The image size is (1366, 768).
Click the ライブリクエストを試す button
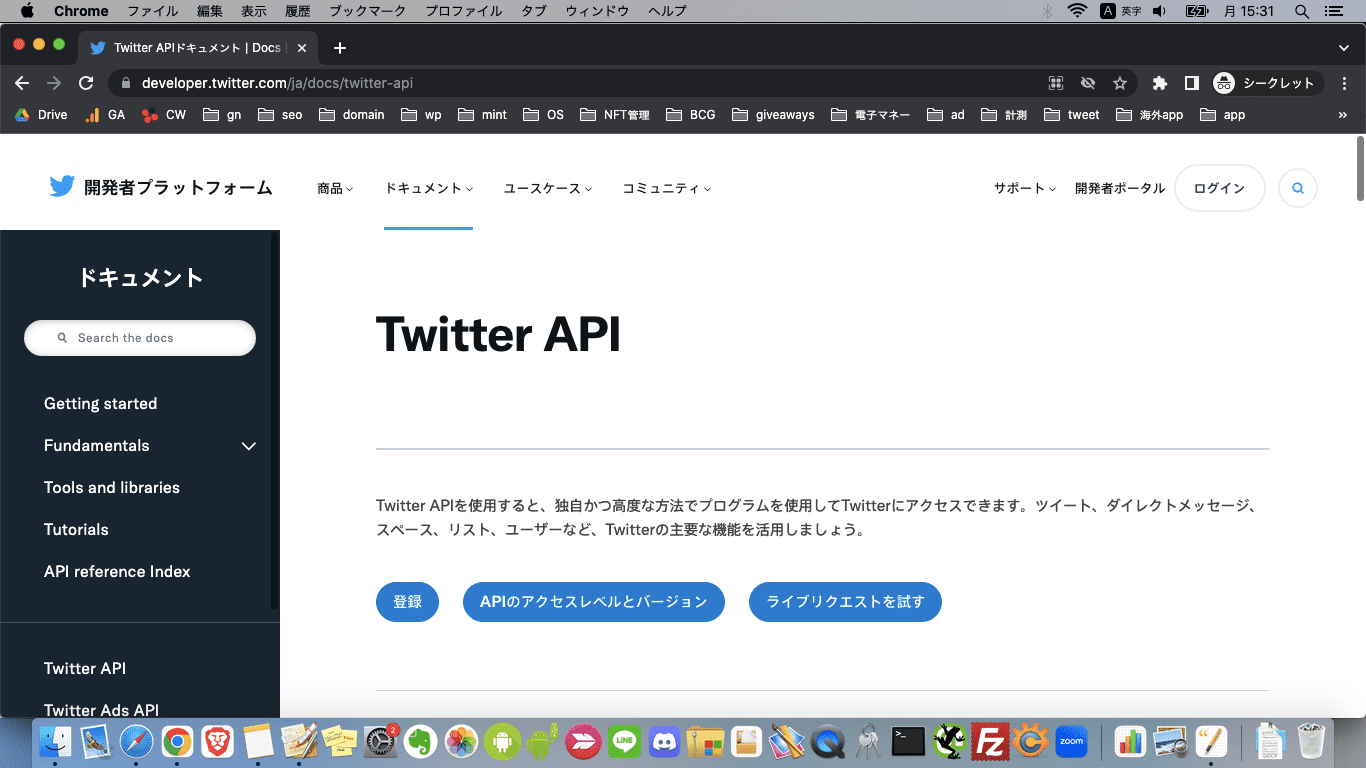click(x=845, y=602)
